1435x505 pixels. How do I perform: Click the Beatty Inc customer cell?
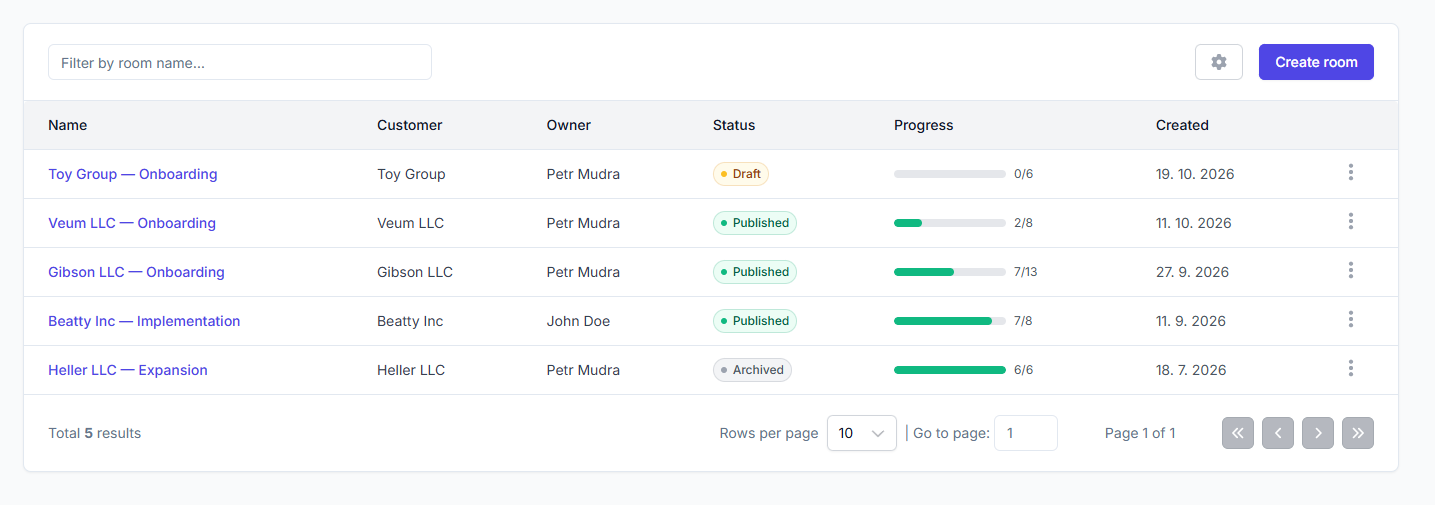[x=410, y=321]
